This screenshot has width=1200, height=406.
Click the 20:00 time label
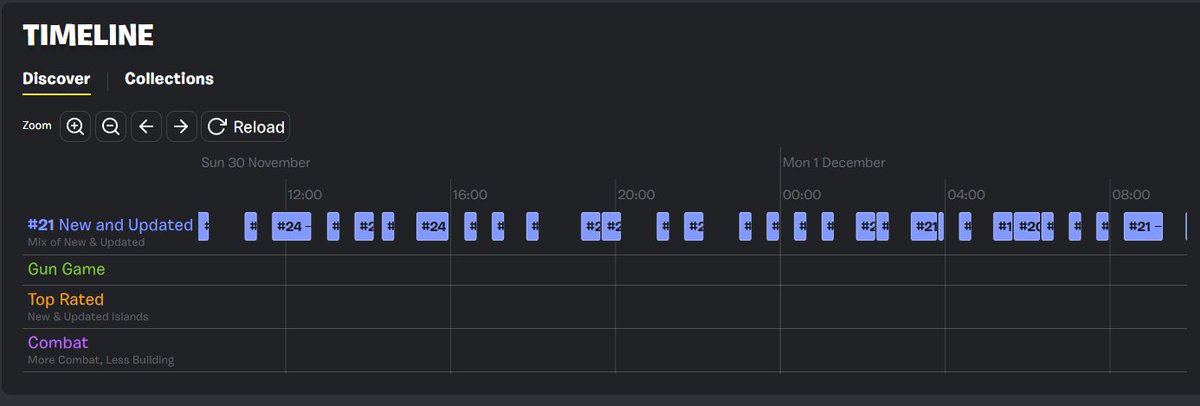(x=636, y=194)
